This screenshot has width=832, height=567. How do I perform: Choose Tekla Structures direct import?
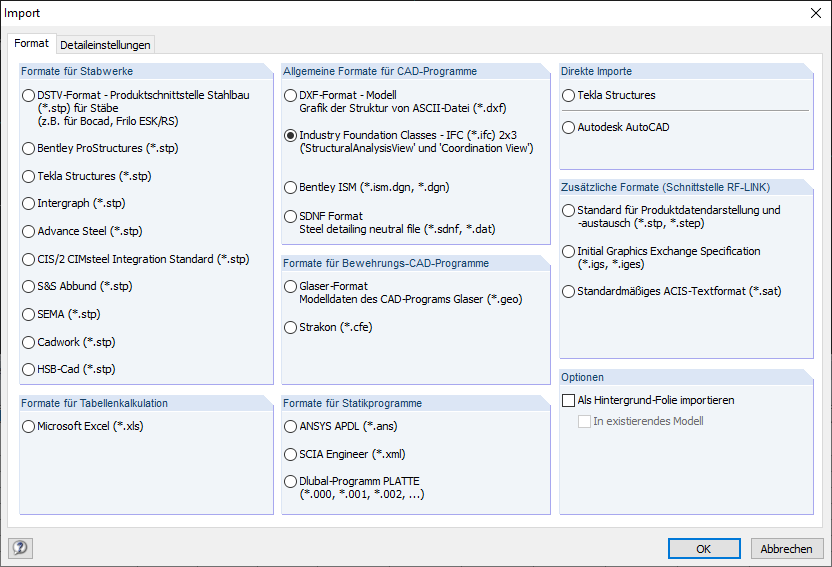click(568, 96)
